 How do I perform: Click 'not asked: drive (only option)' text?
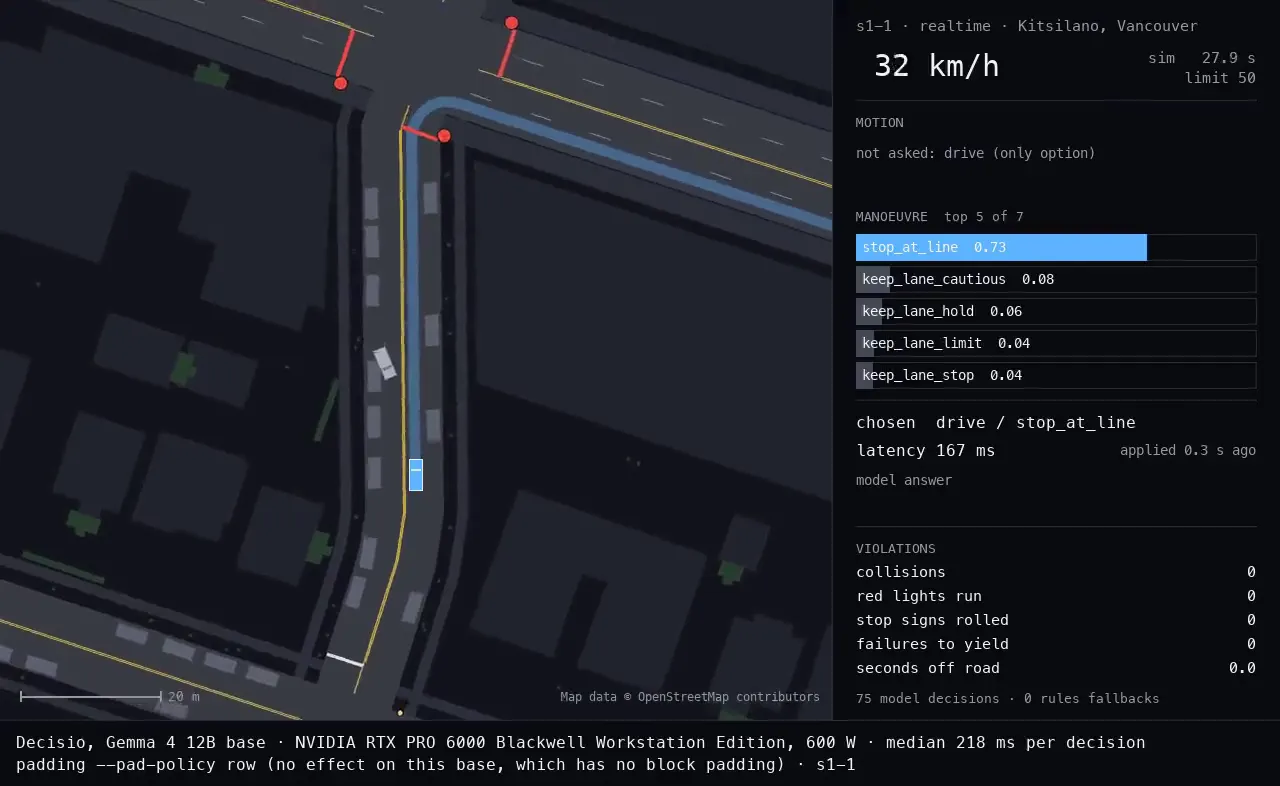[976, 153]
